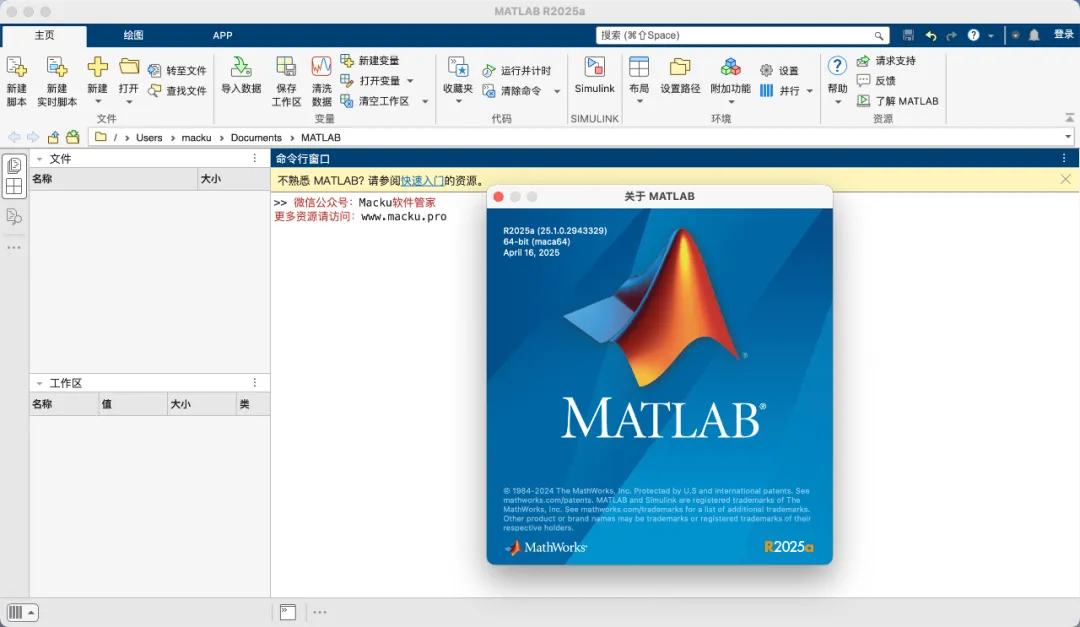
Task: Clear the workspace with 清空工作区
Action: point(375,101)
